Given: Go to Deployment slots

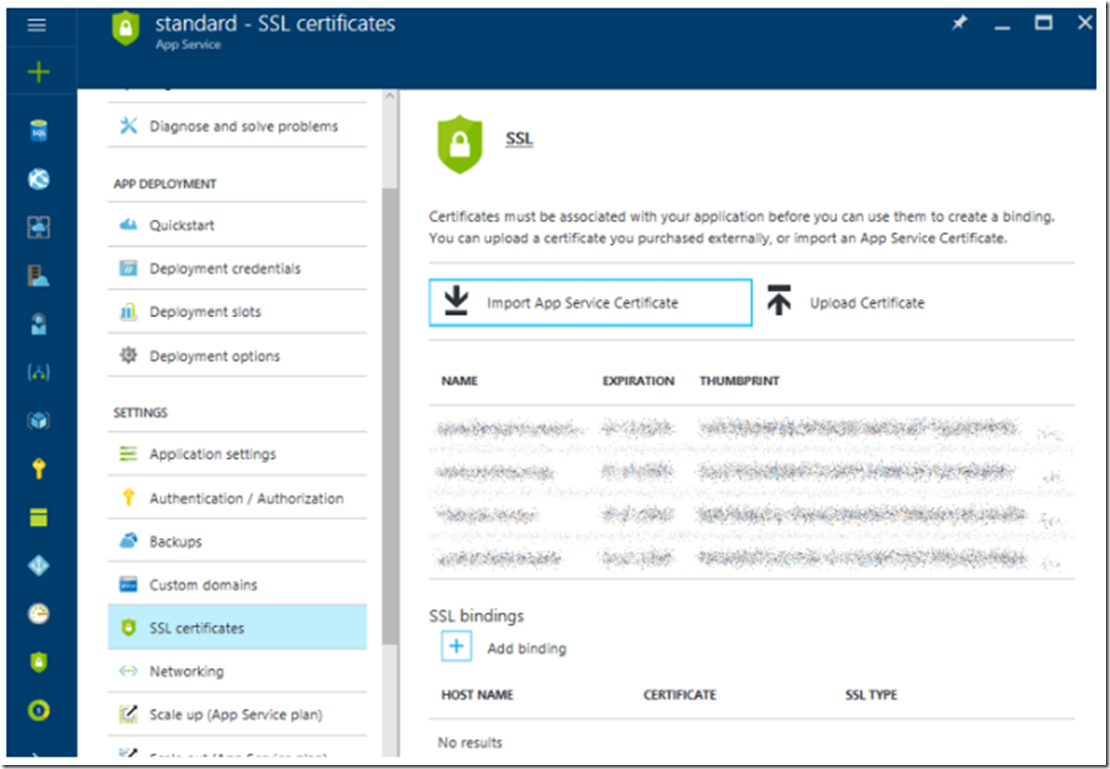Looking at the screenshot, I should tap(205, 312).
